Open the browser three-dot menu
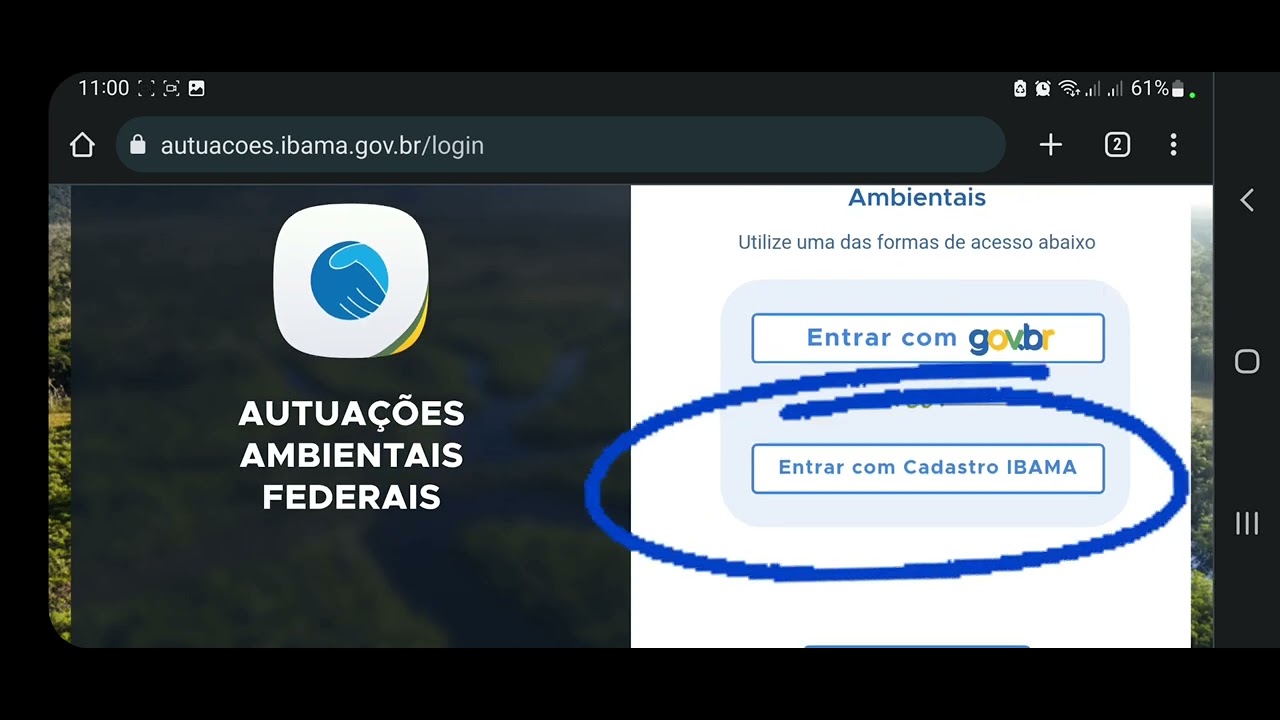 tap(1173, 146)
